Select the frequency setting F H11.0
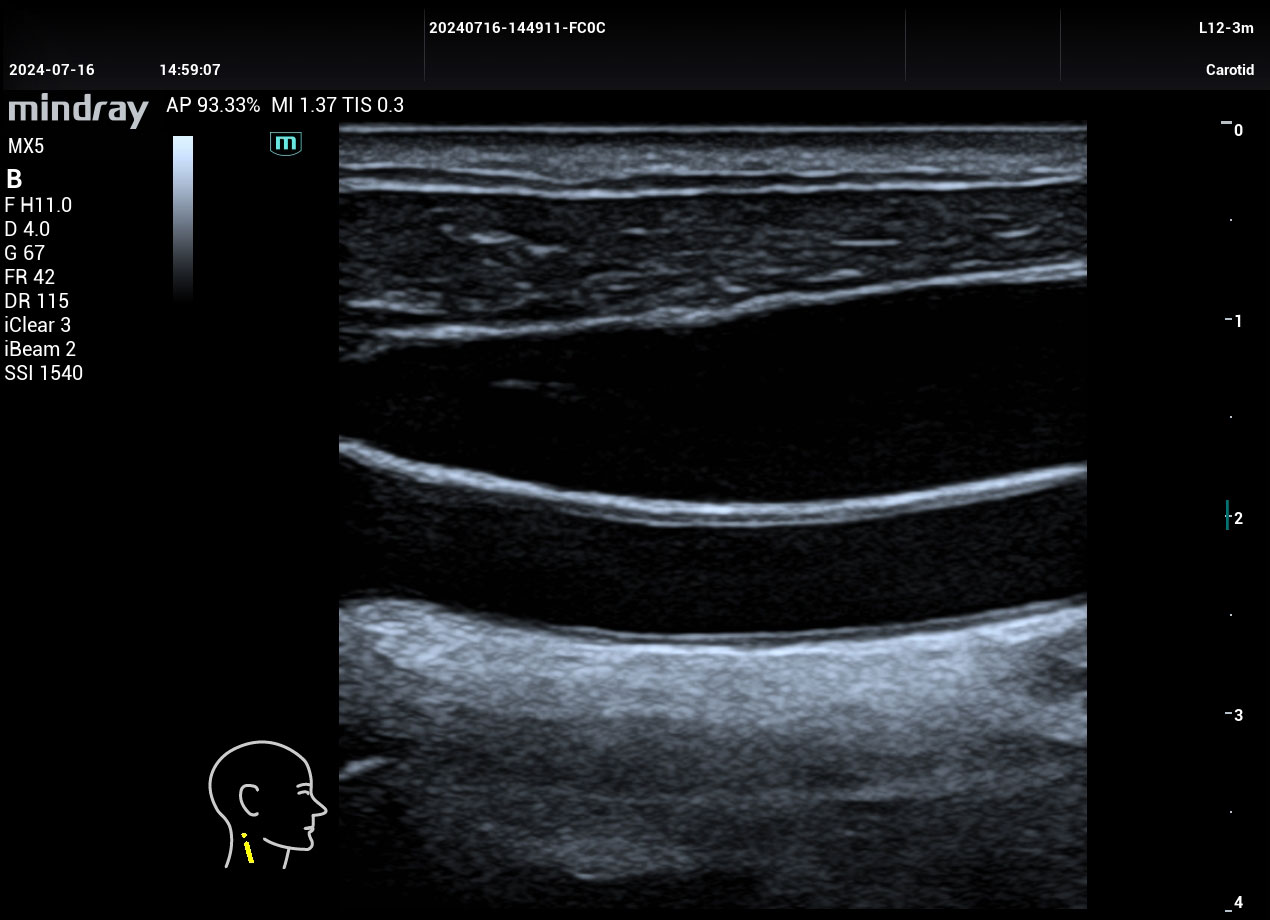Viewport: 1270px width, 920px height. point(38,205)
